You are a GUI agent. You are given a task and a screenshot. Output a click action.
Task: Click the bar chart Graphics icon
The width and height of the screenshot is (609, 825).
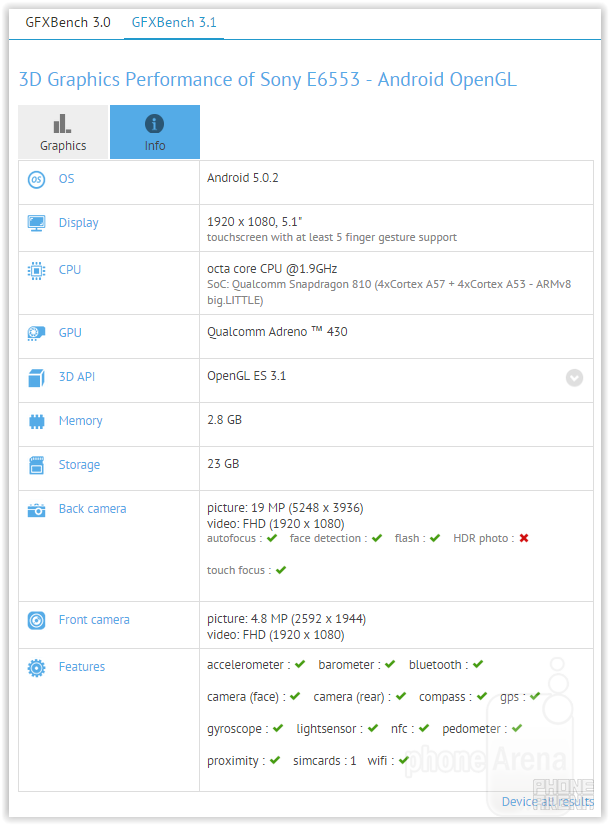point(62,124)
